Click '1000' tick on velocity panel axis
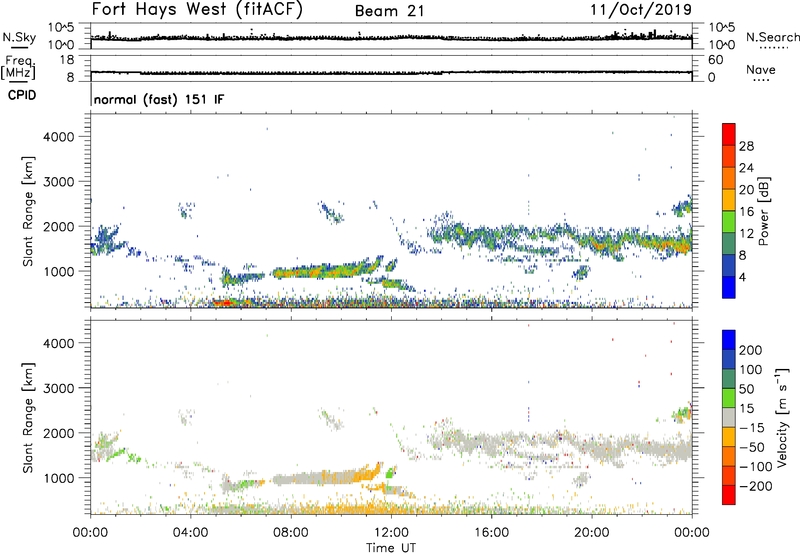Screen dimensions: 800x554 click(59, 478)
